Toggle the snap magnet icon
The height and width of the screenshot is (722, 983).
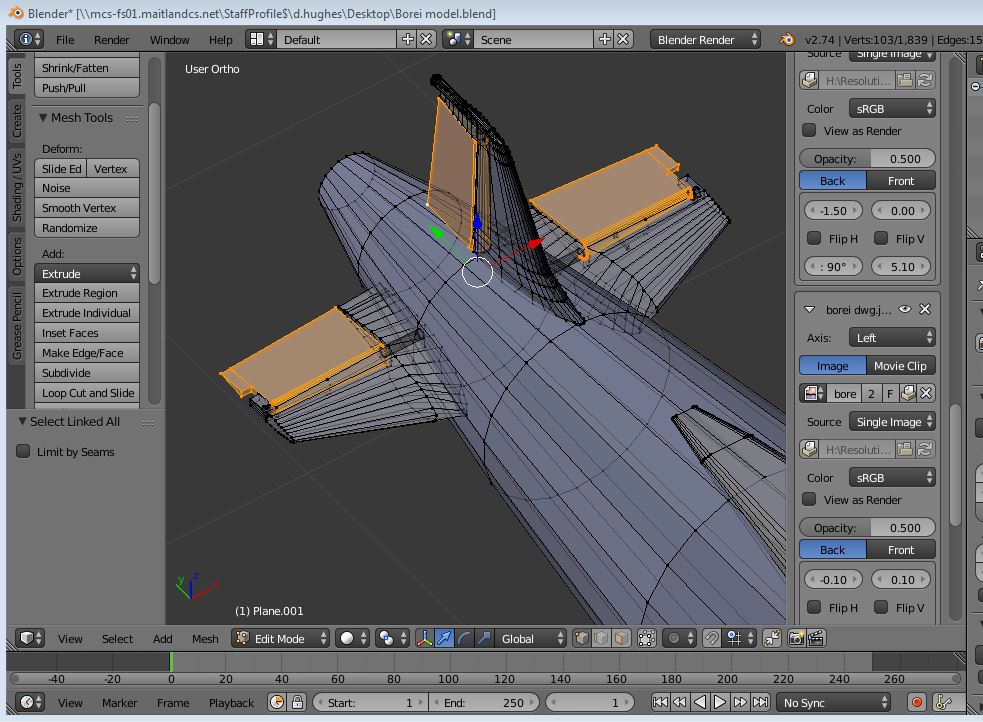coord(712,639)
